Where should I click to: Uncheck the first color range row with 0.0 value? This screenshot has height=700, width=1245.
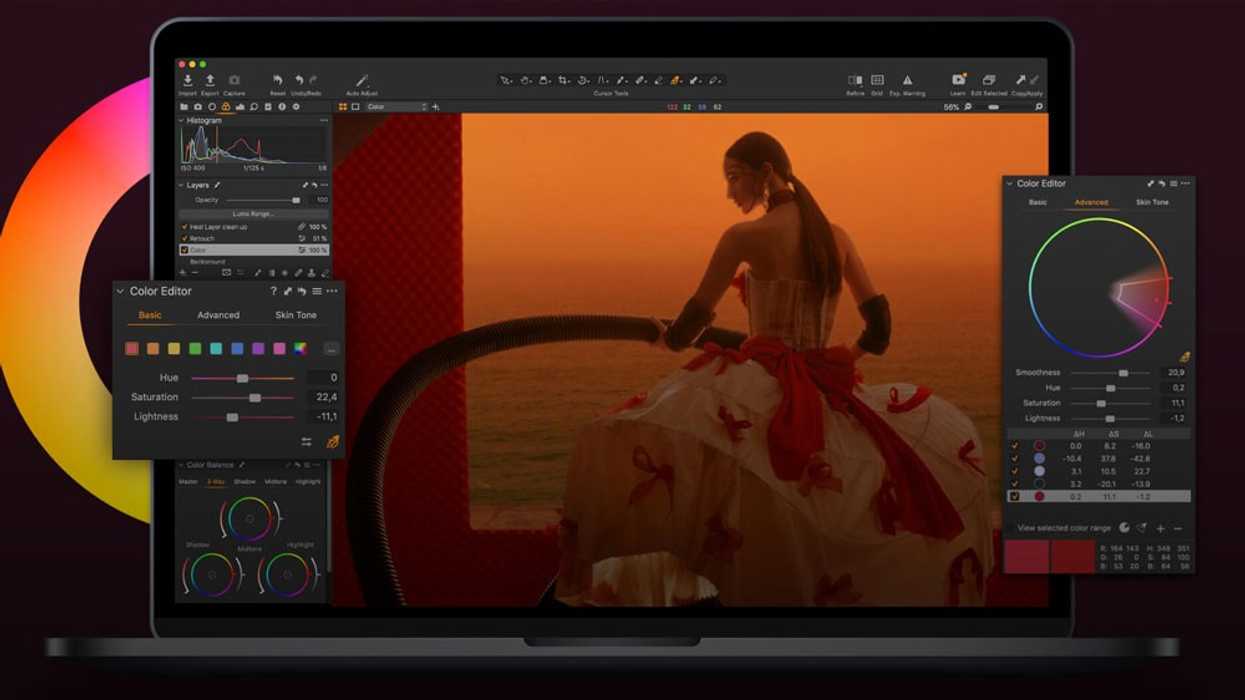[x=1015, y=446]
